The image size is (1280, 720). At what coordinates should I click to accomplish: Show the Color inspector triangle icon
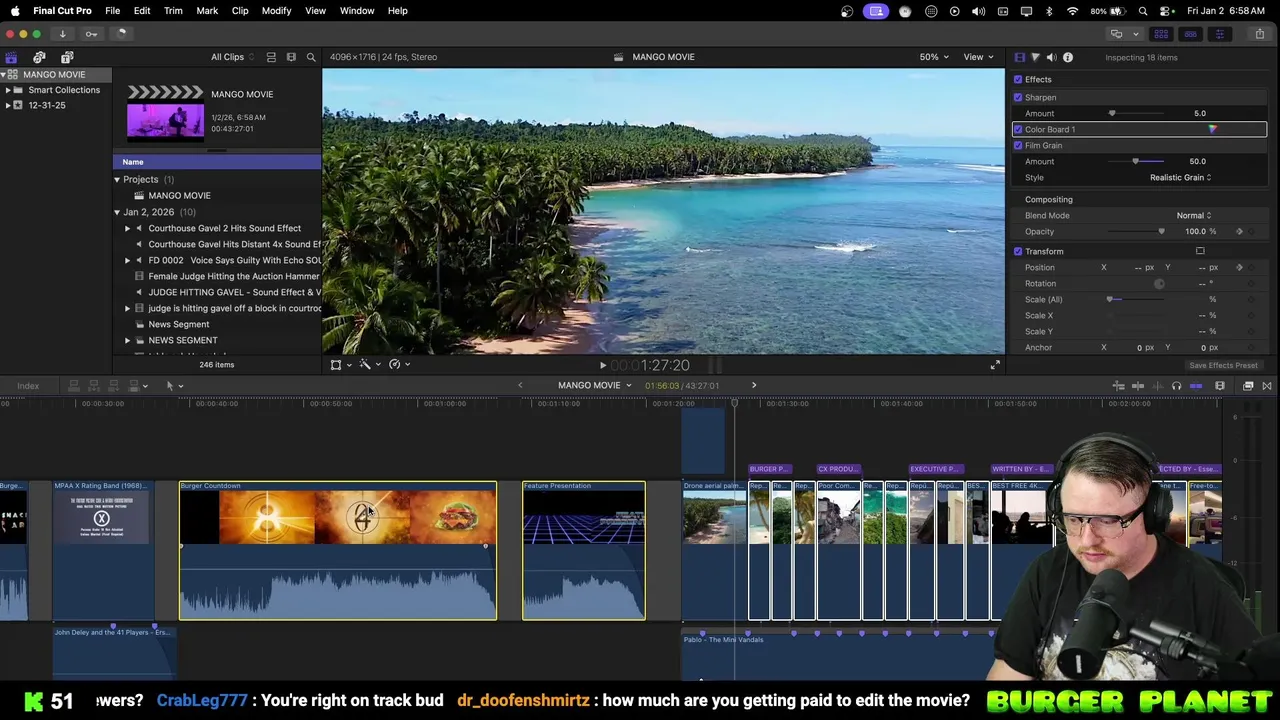[x=1035, y=57]
